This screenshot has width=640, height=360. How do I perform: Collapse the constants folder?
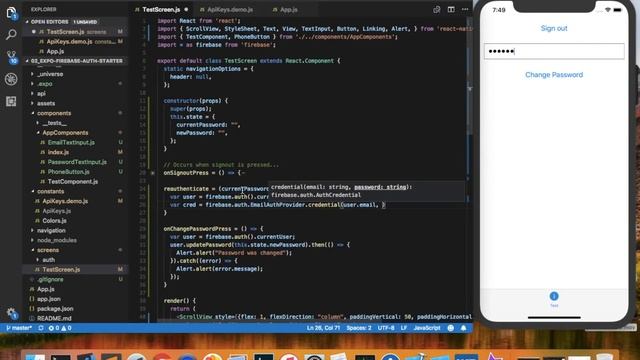(51, 191)
